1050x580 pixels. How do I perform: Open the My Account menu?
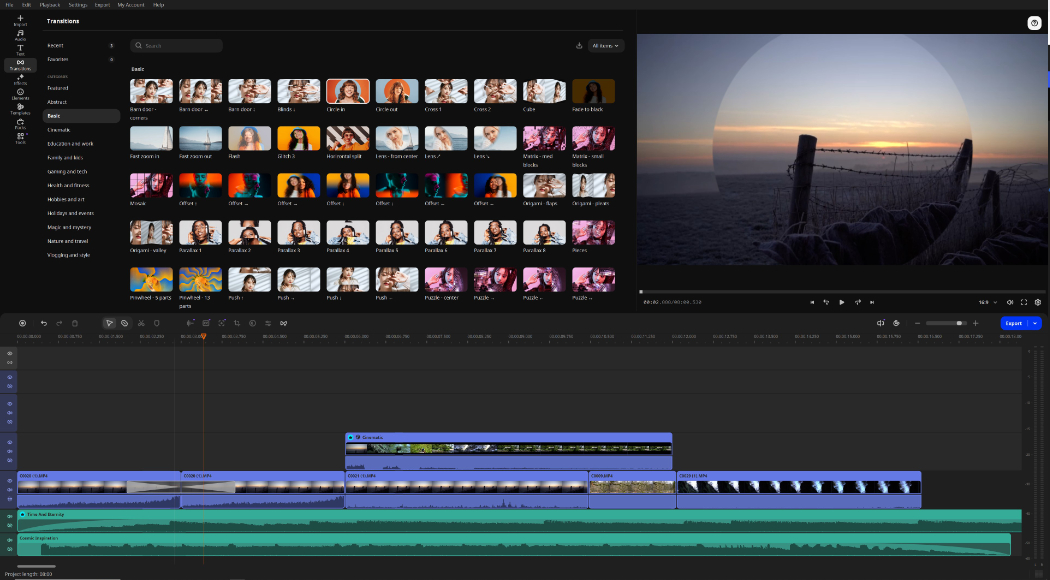[131, 5]
